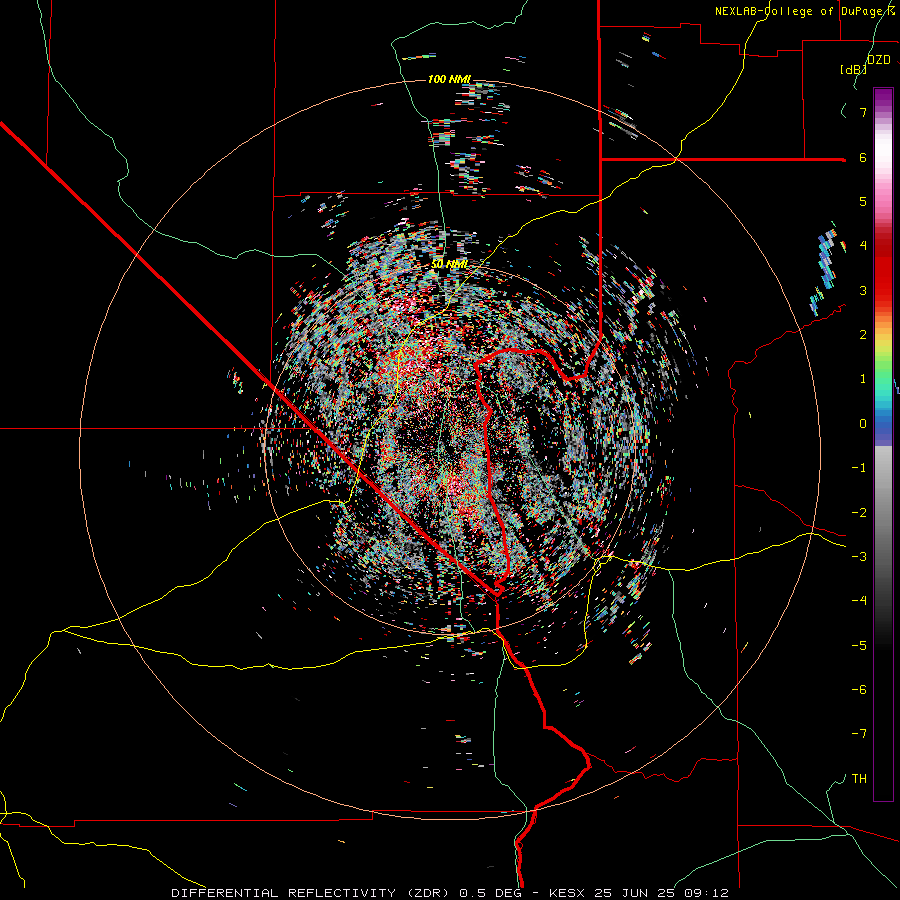
Task: Click the NEXLAB-College of DuPage credit text
Action: point(805,11)
